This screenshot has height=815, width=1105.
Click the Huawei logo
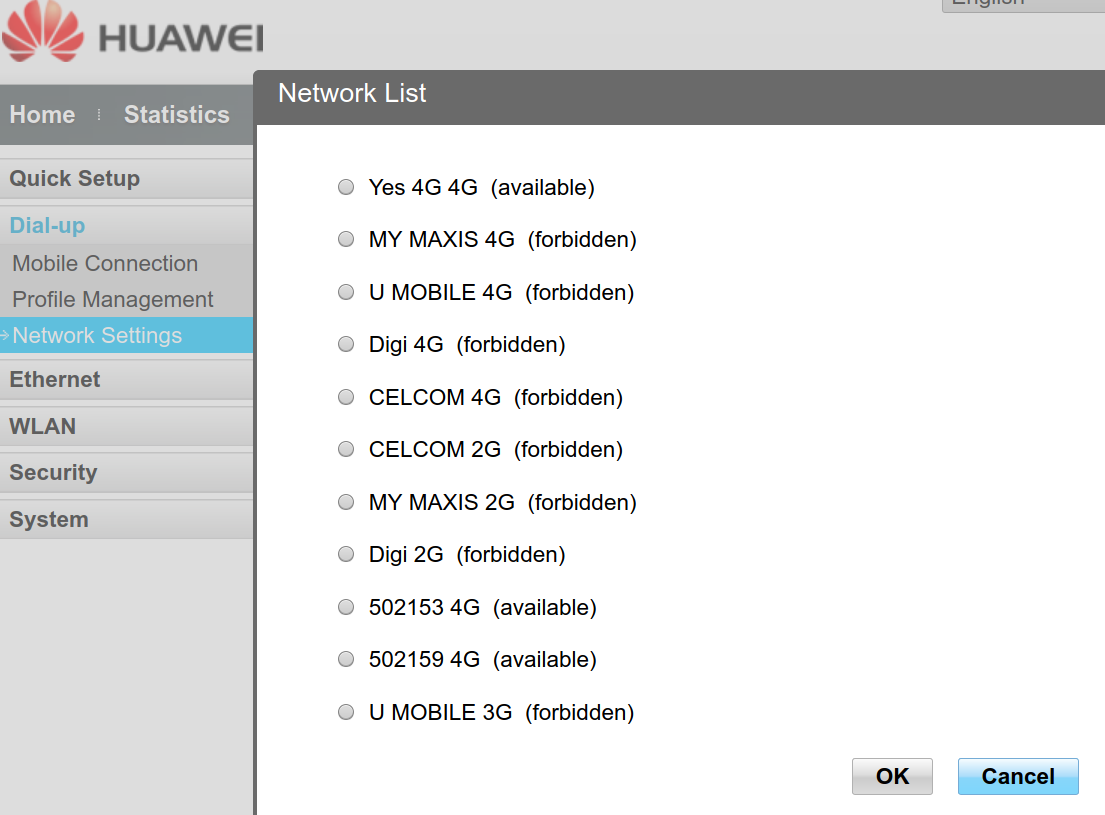click(x=132, y=32)
